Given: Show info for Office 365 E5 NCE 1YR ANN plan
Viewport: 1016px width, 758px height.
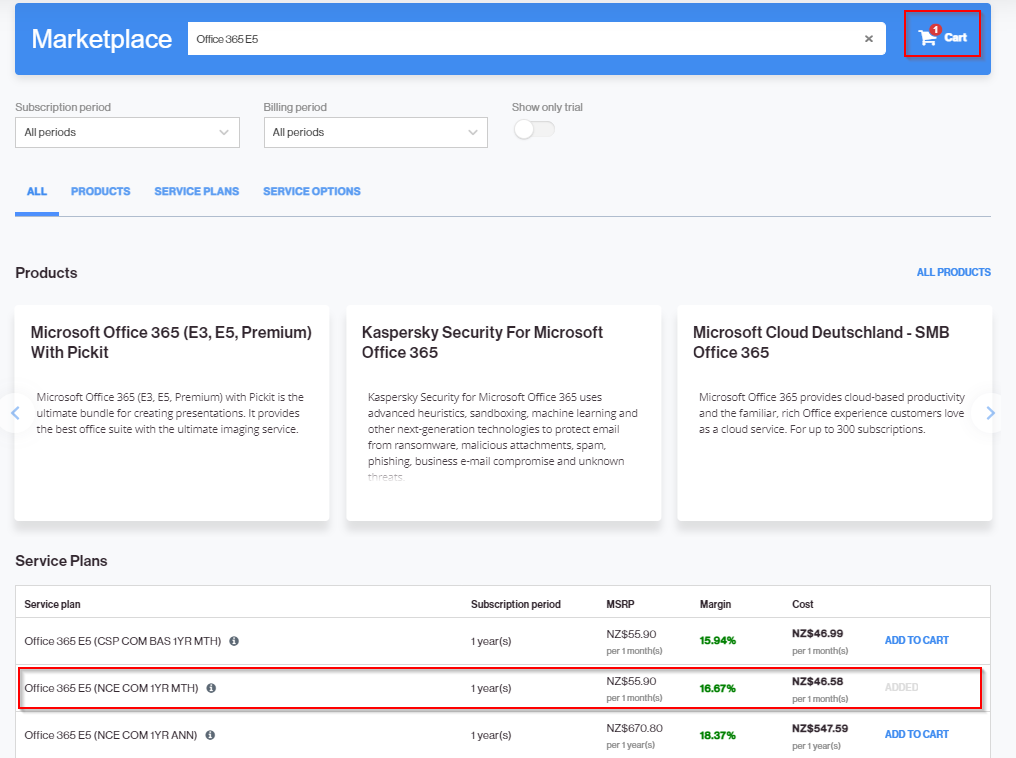Looking at the screenshot, I should click(211, 735).
